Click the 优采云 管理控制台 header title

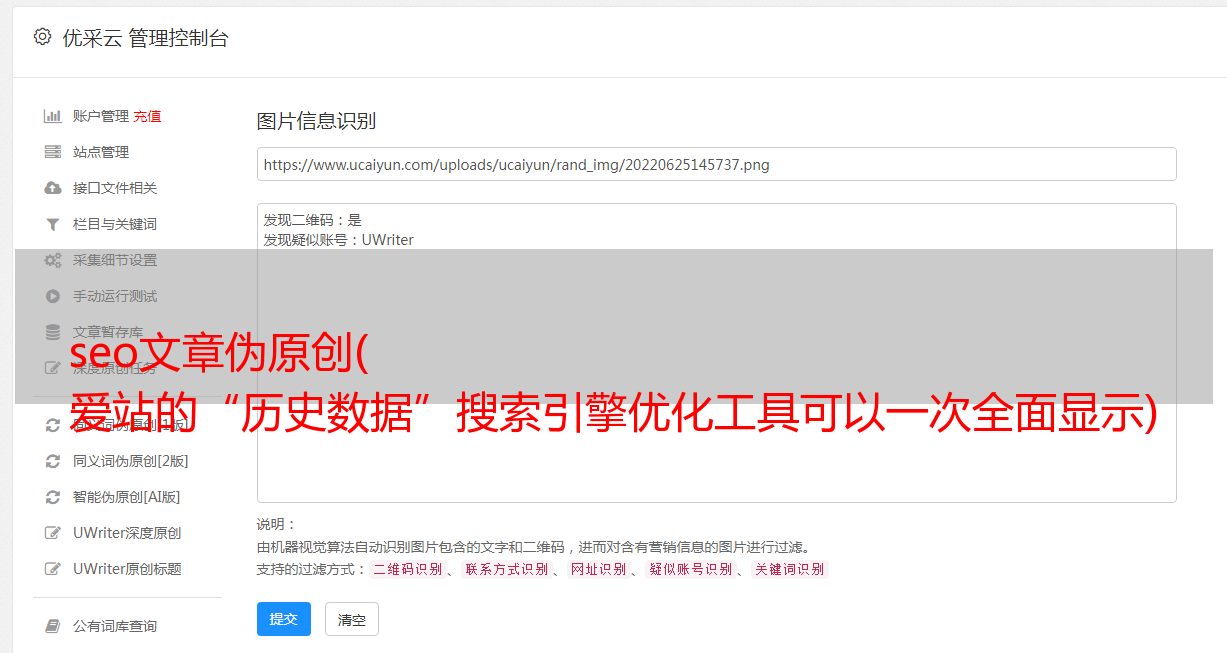[x=145, y=38]
